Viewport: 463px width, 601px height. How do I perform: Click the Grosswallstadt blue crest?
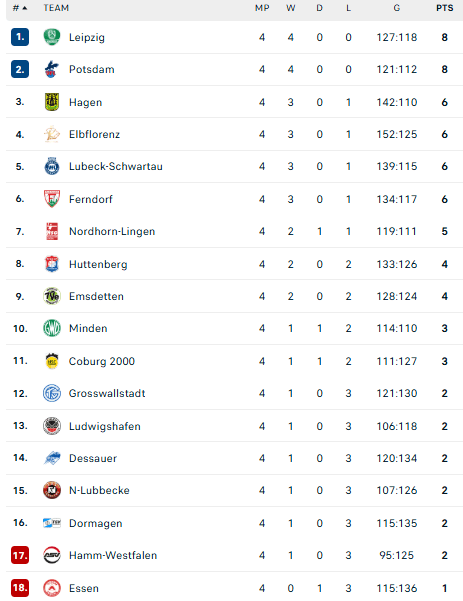(x=52, y=393)
